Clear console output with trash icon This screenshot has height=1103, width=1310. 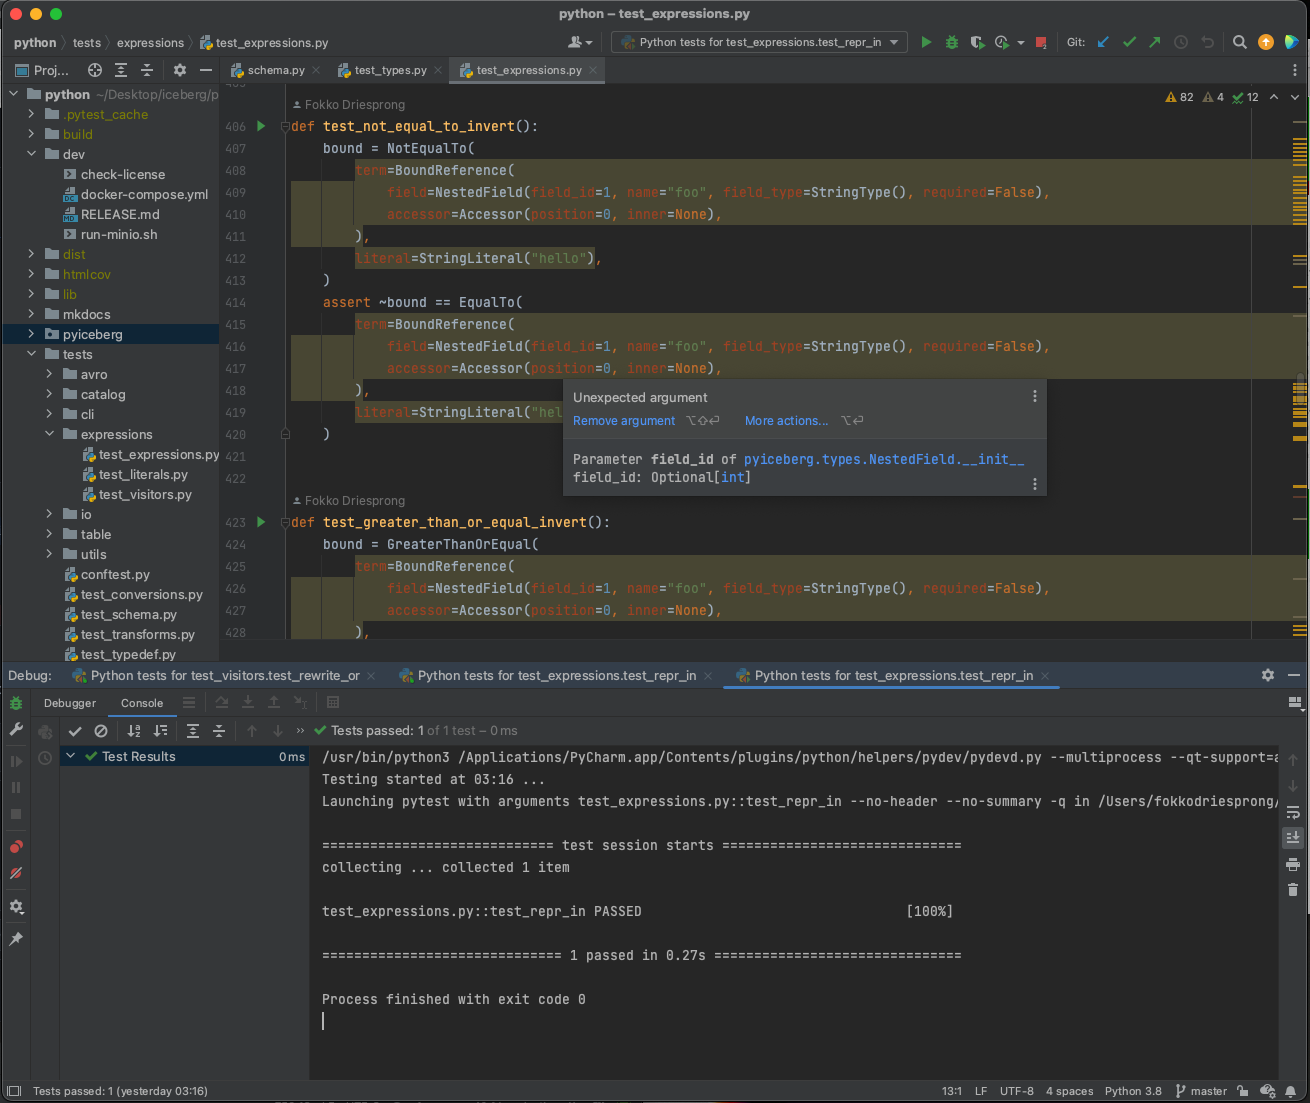(1293, 890)
